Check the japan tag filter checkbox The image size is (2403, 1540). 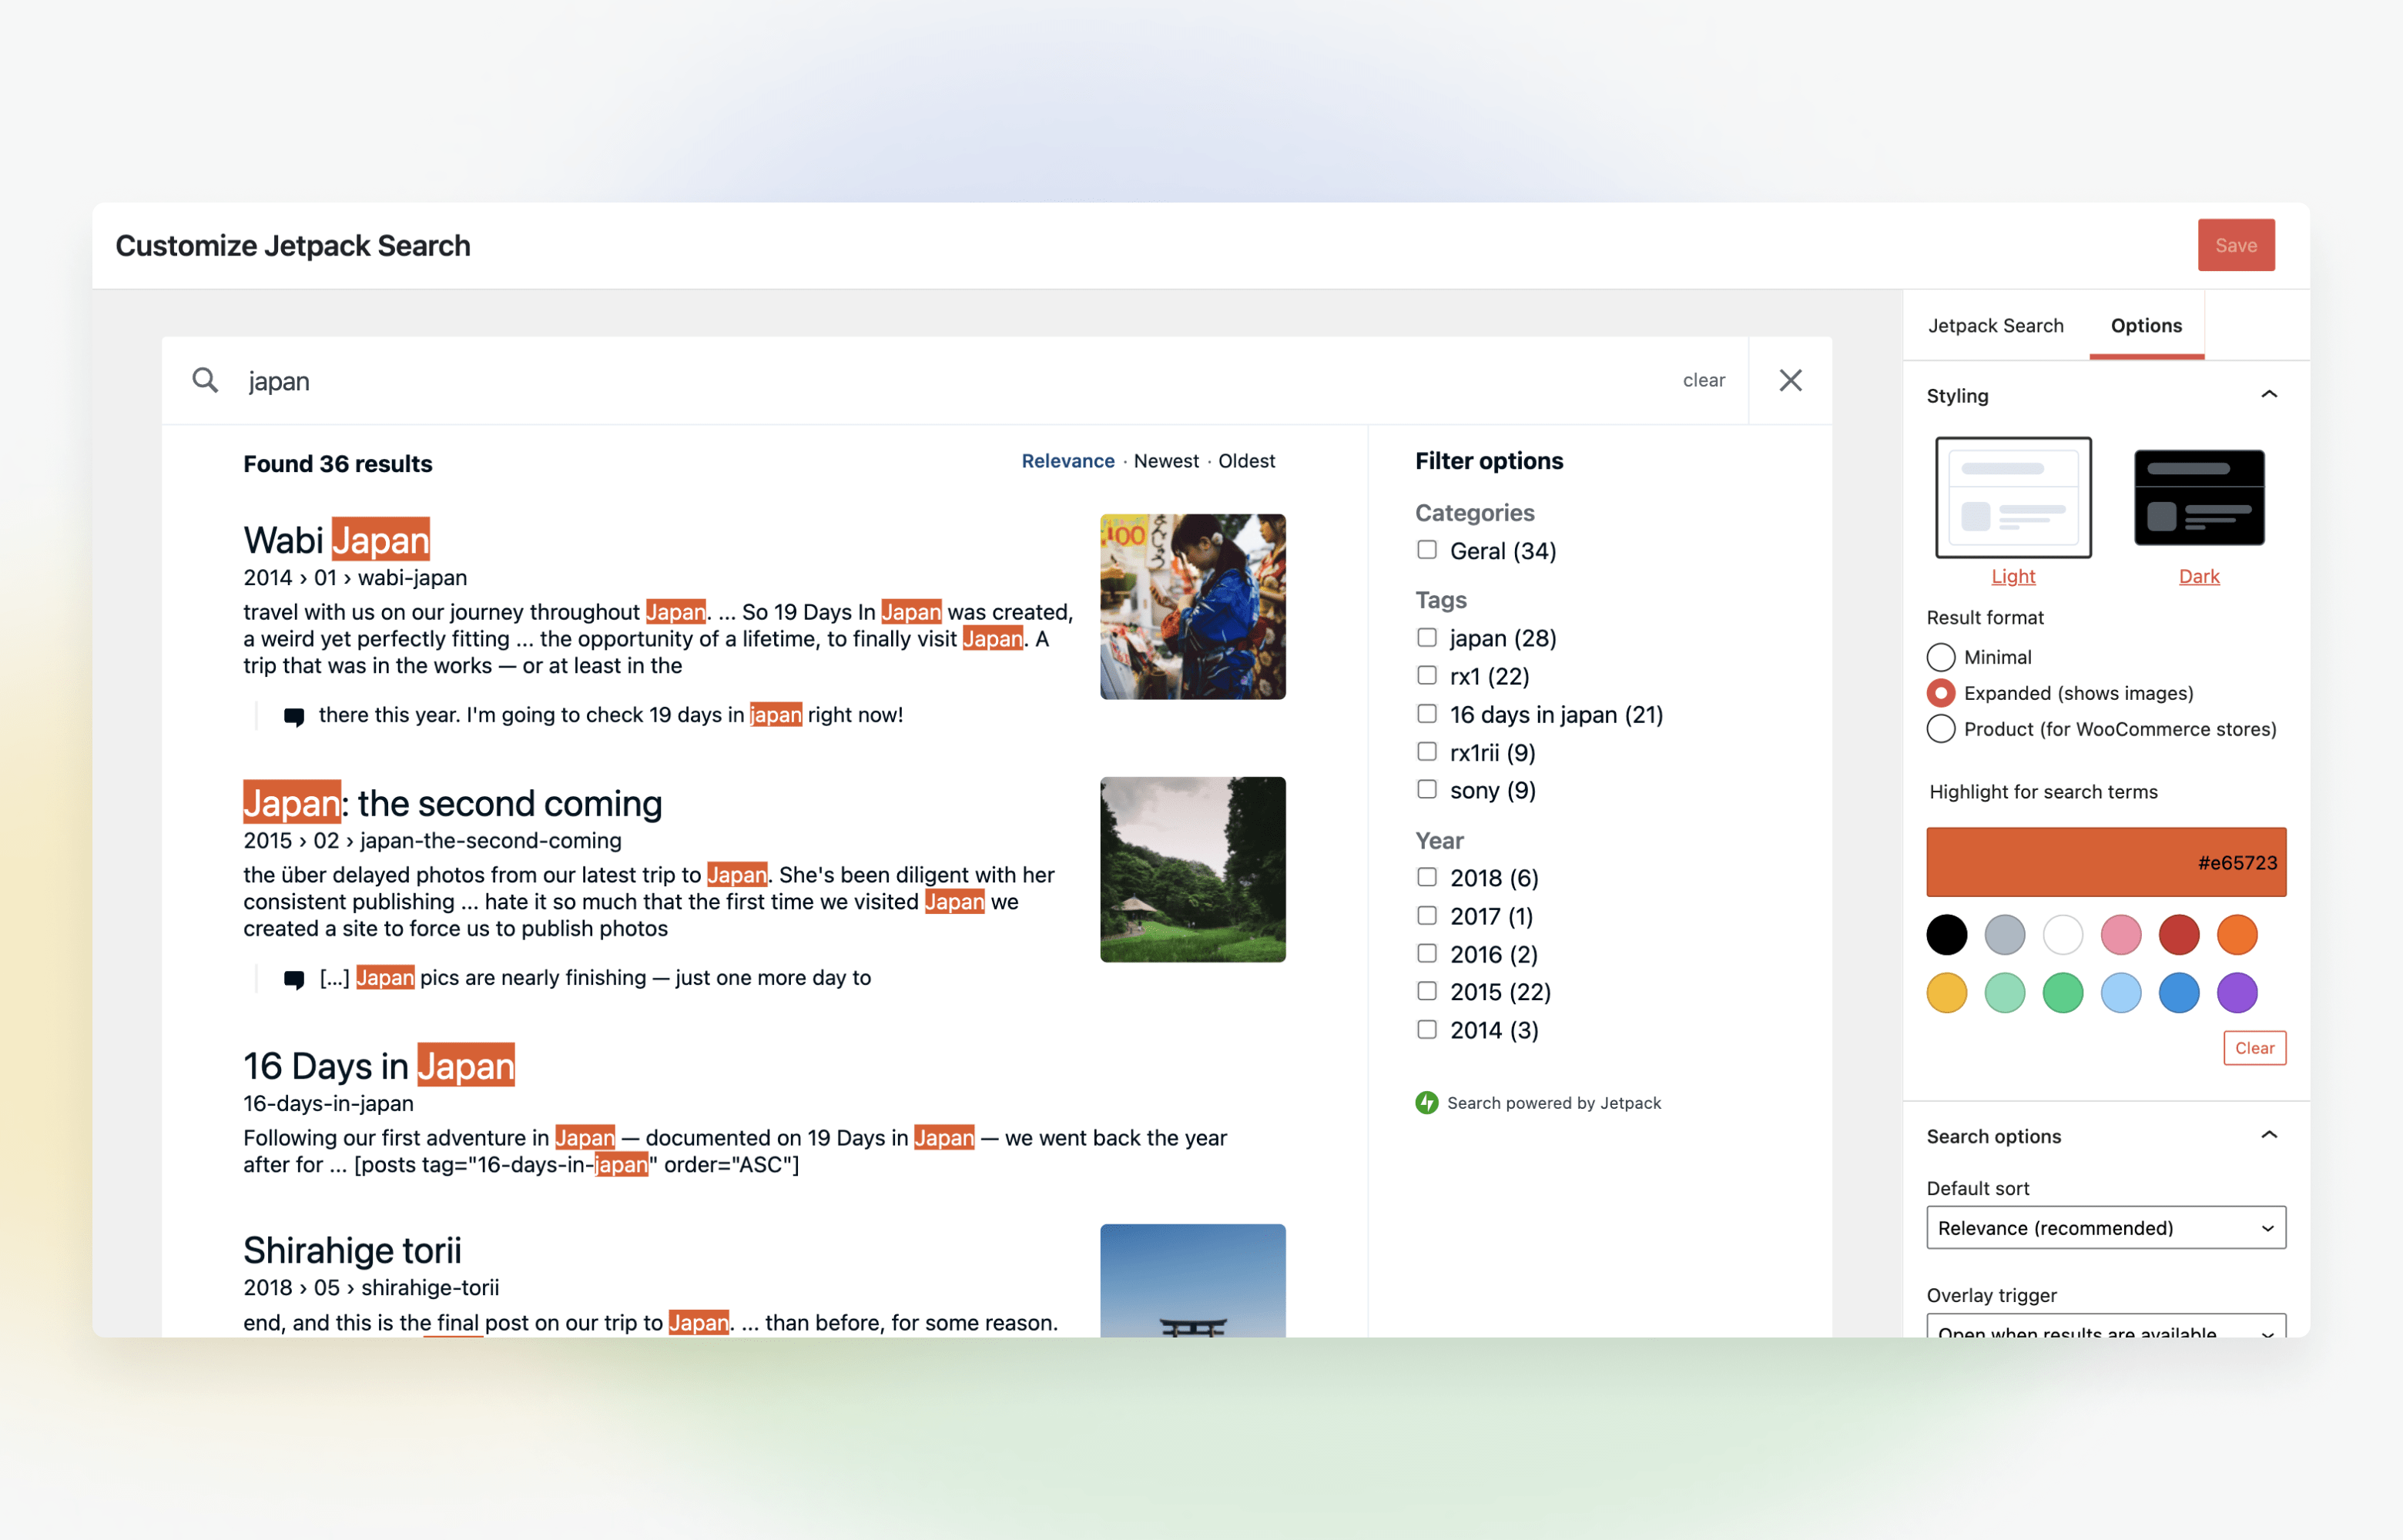tap(1427, 638)
